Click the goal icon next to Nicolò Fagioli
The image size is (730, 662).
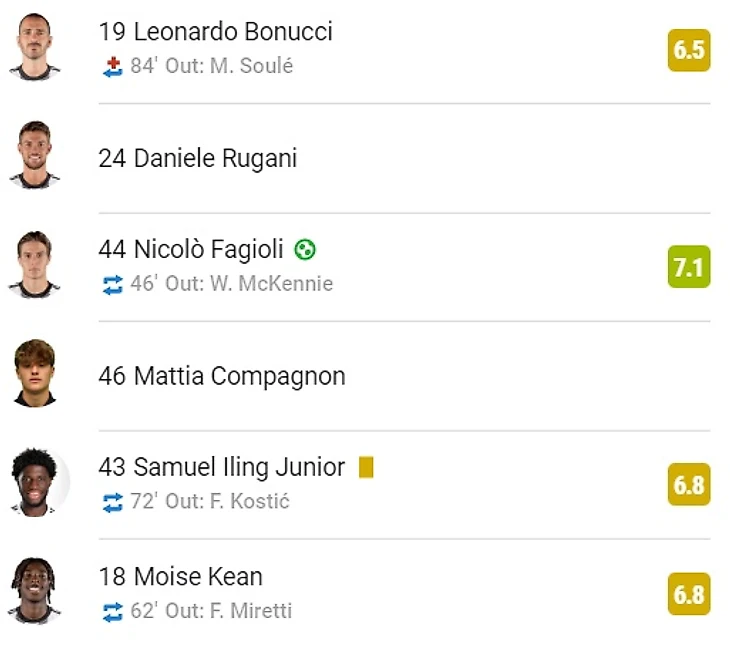coord(305,249)
